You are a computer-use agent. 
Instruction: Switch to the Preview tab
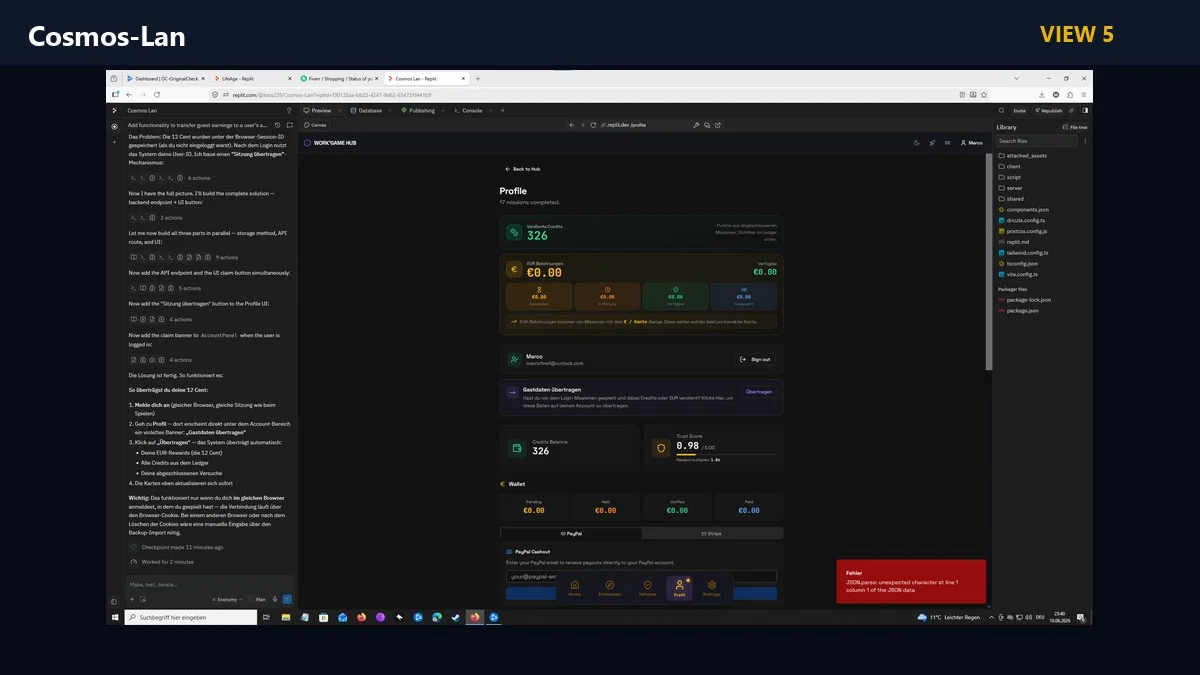point(317,110)
